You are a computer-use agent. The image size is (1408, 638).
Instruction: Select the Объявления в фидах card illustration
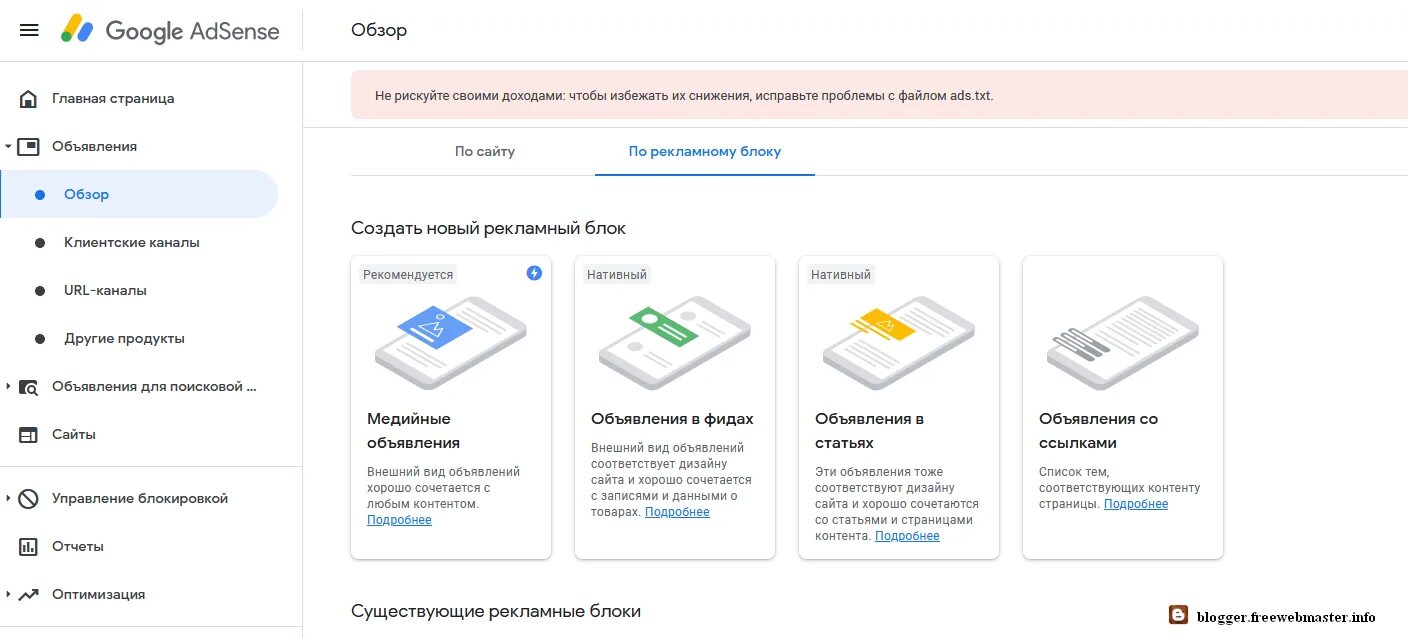click(x=675, y=342)
